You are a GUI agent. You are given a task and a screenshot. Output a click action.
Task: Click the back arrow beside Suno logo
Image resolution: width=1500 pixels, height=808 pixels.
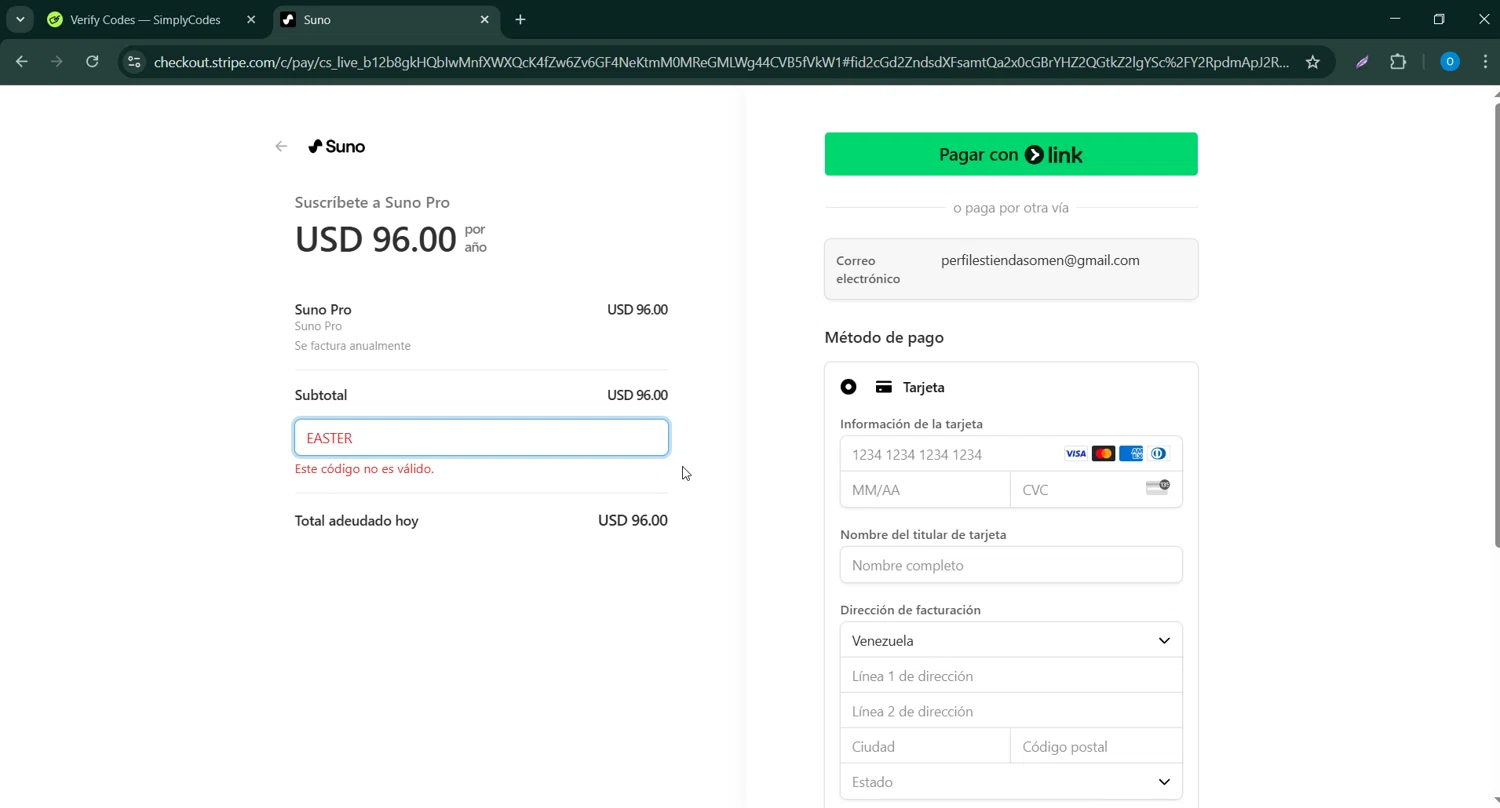point(281,147)
